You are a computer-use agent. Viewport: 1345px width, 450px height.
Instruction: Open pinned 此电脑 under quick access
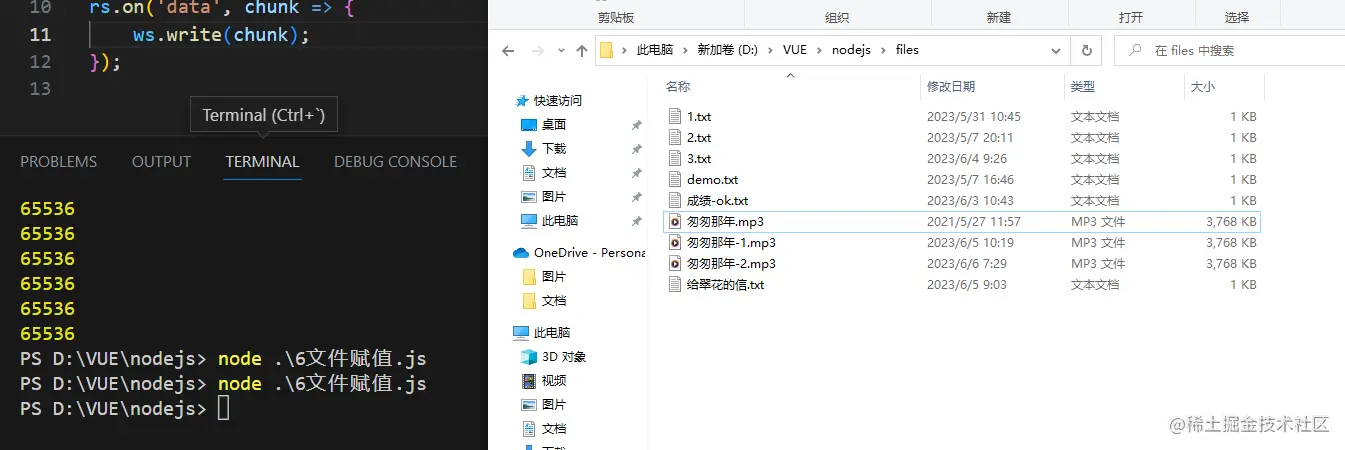click(559, 220)
